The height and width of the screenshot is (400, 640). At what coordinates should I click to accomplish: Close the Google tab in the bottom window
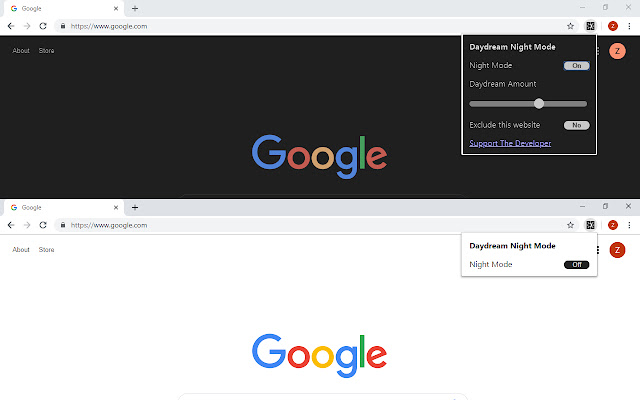pos(116,207)
